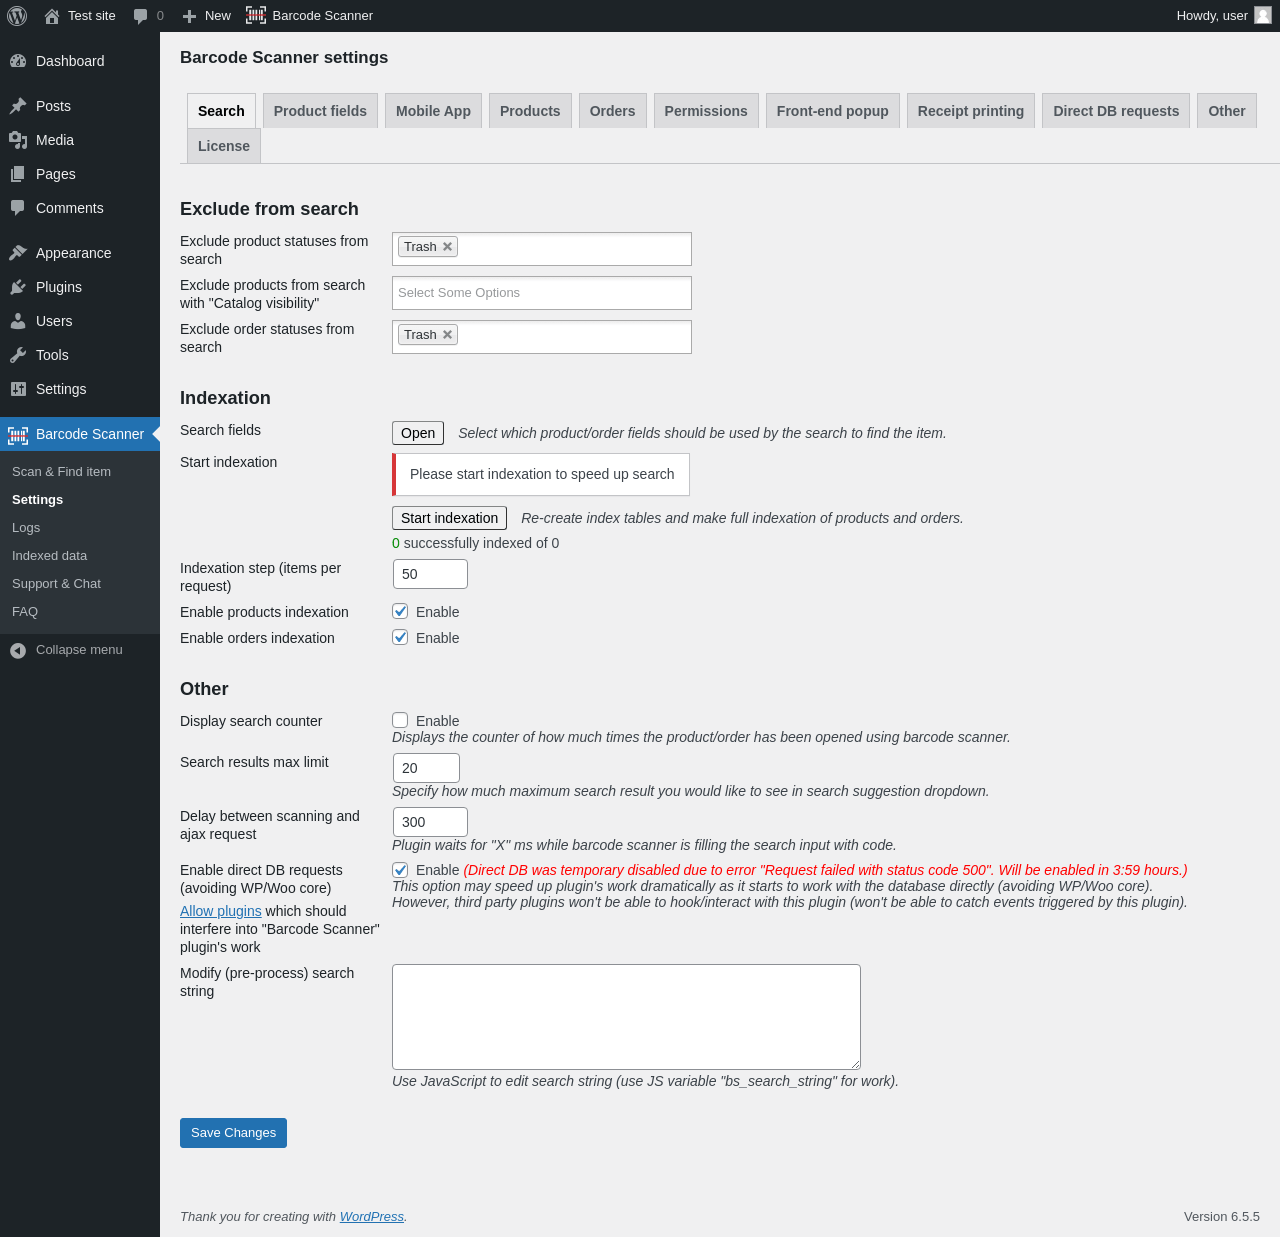Viewport: 1280px width, 1237px height.
Task: Open the WordPress link in the footer
Action: [372, 1217]
